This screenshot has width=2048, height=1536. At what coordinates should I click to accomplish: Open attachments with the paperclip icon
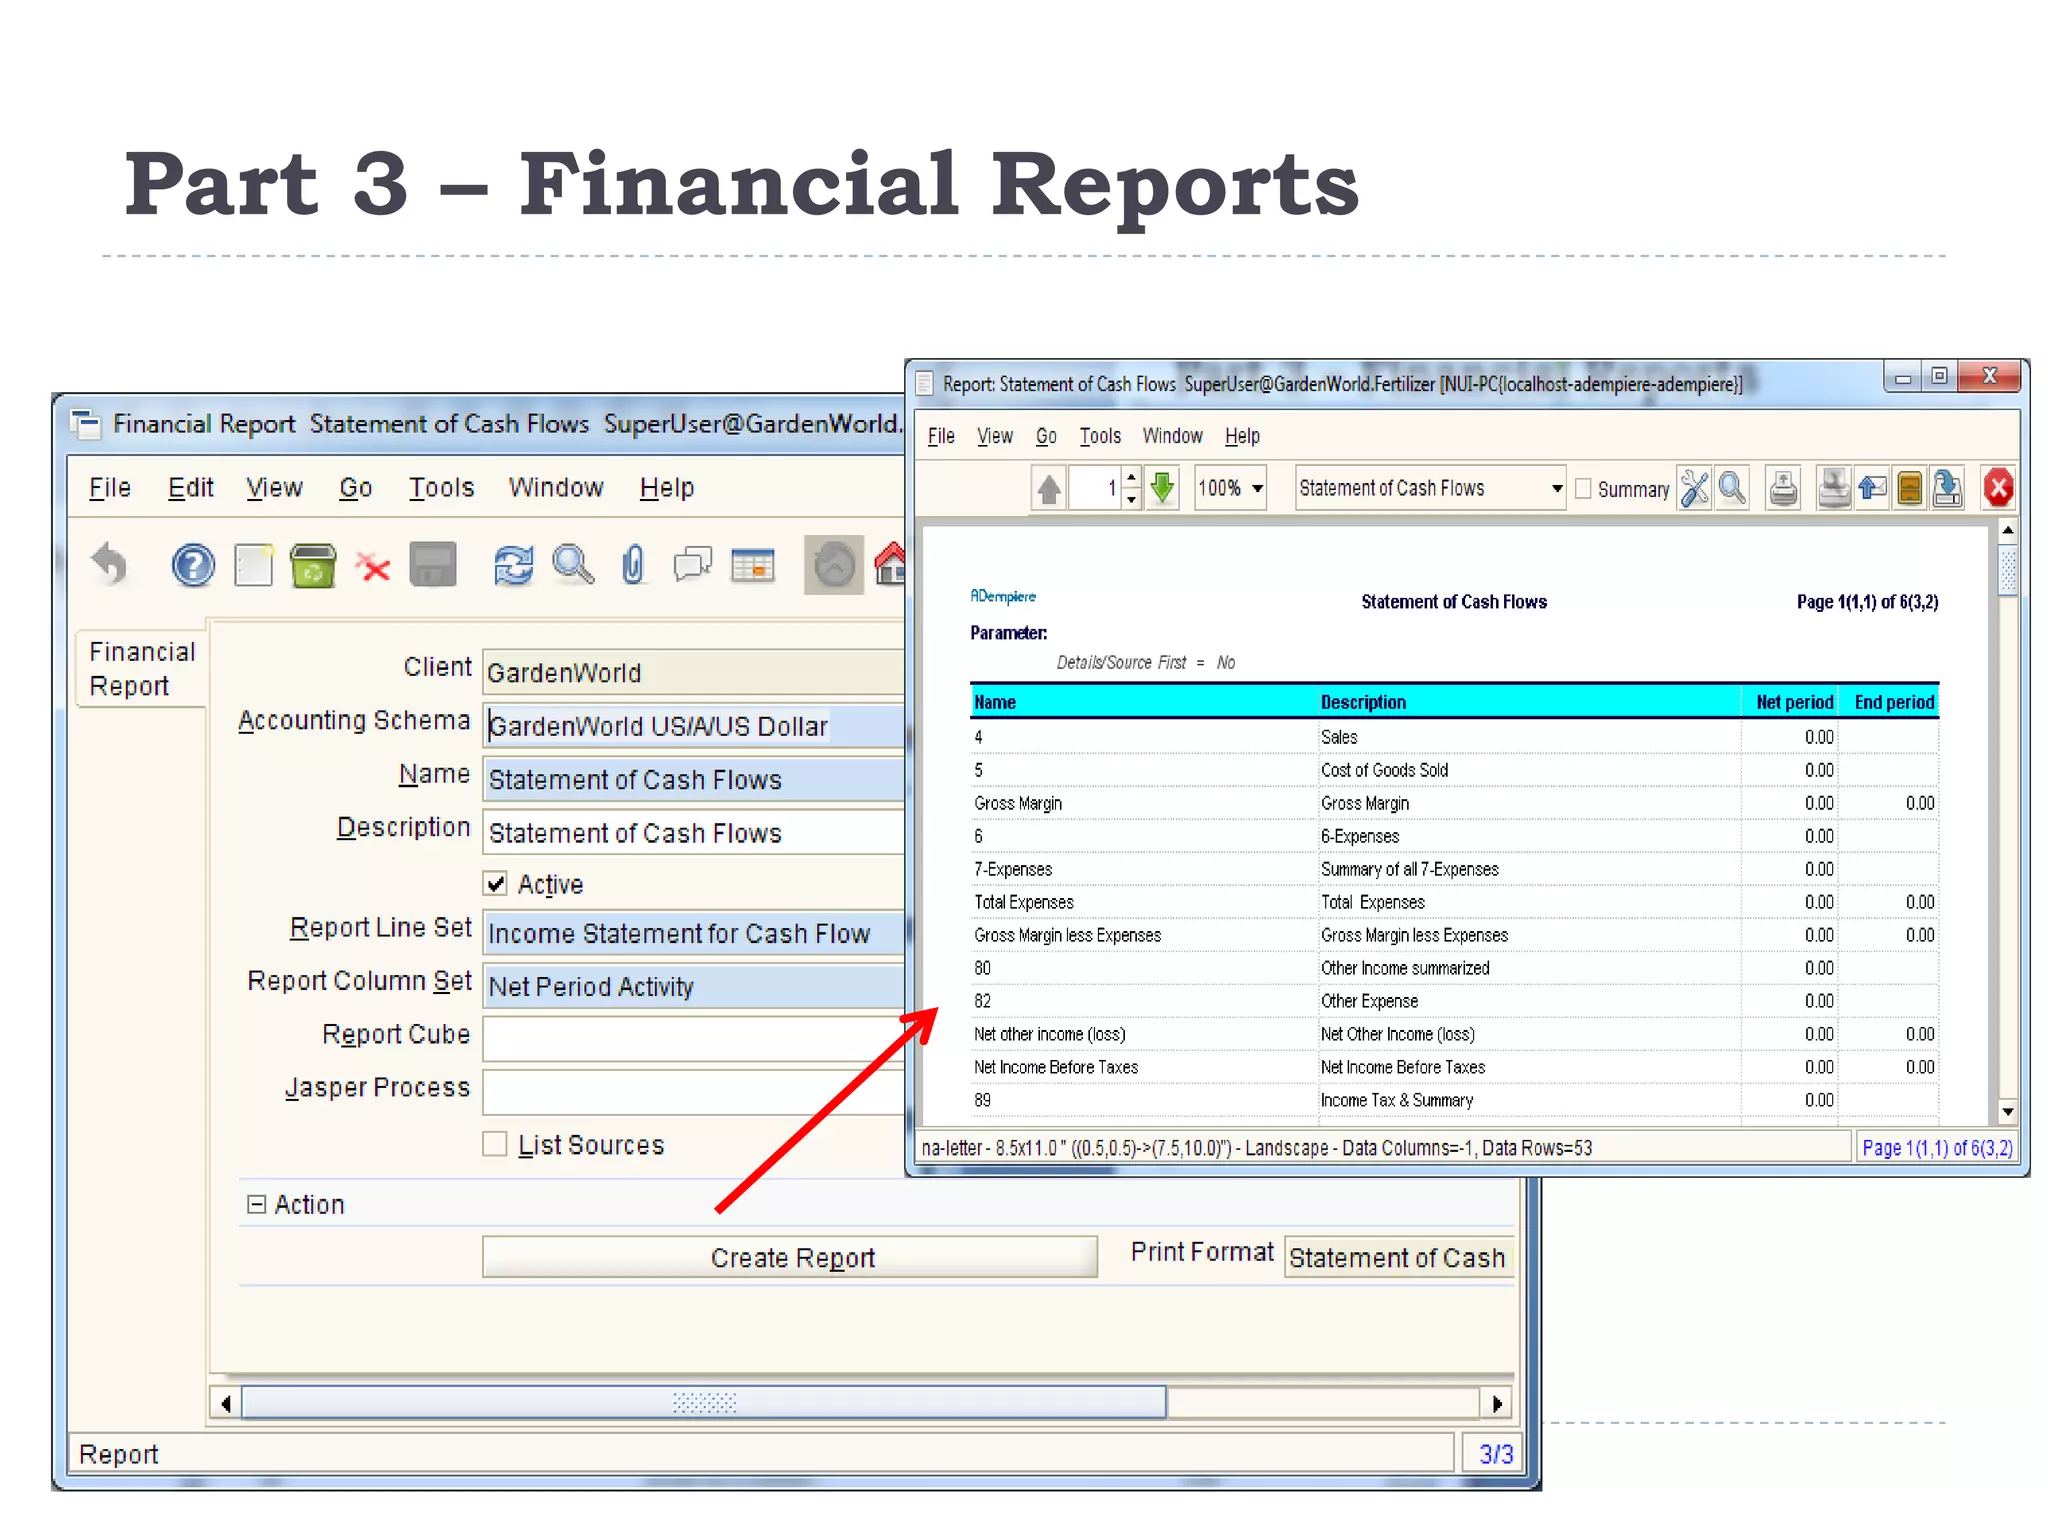click(633, 565)
